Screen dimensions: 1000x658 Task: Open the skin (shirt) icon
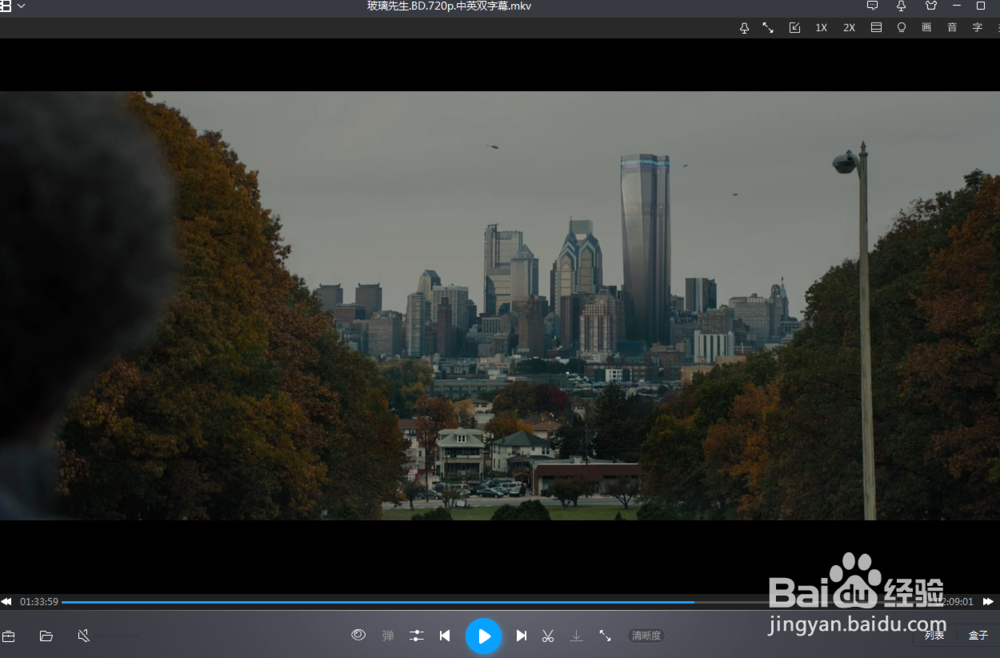coord(930,6)
